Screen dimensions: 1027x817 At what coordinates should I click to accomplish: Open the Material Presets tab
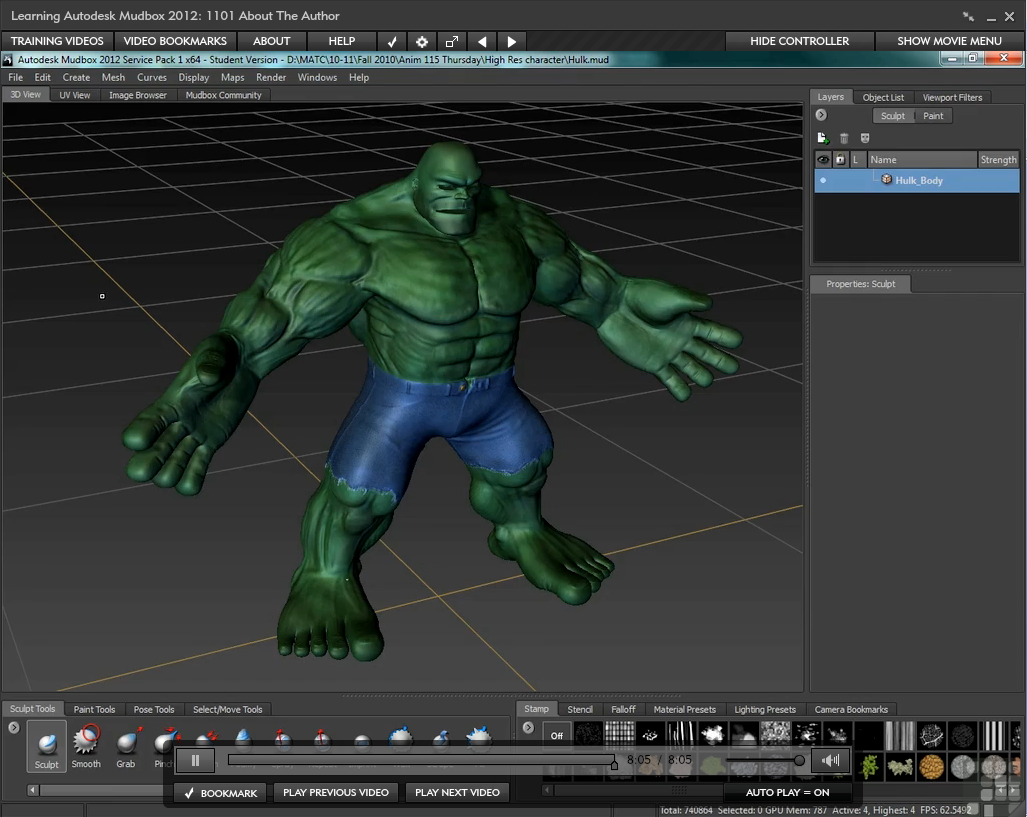[684, 710]
